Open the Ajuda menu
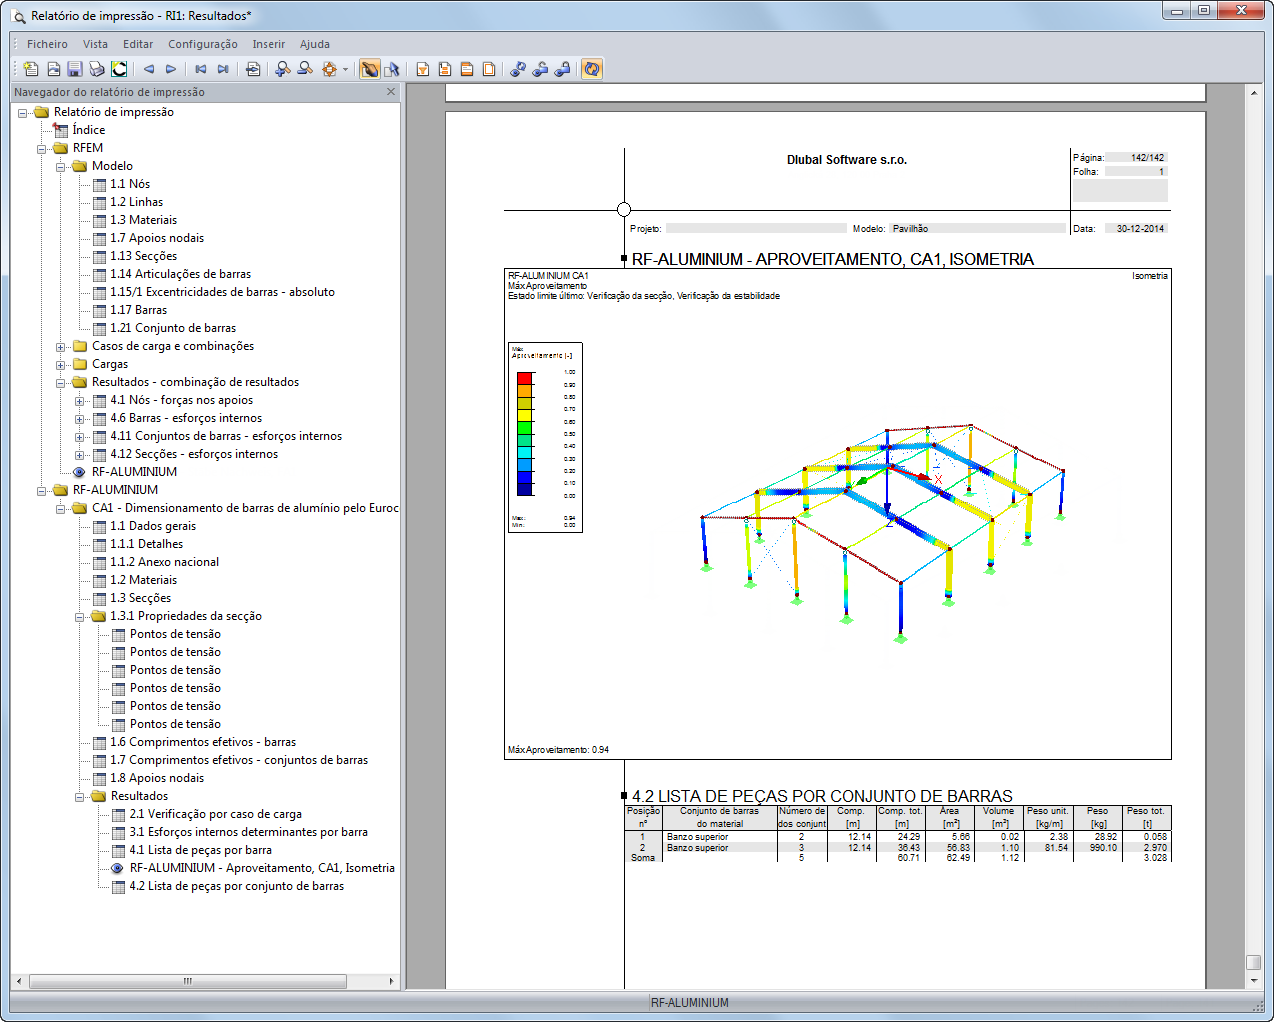Image resolution: width=1274 pixels, height=1022 pixels. (x=314, y=44)
